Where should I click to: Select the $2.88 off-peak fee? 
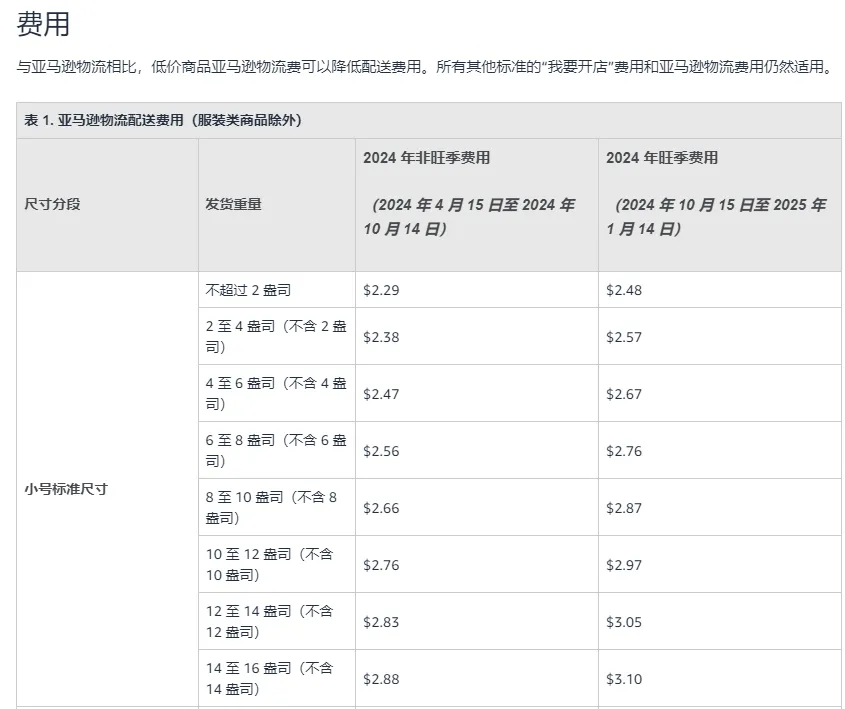(381, 679)
